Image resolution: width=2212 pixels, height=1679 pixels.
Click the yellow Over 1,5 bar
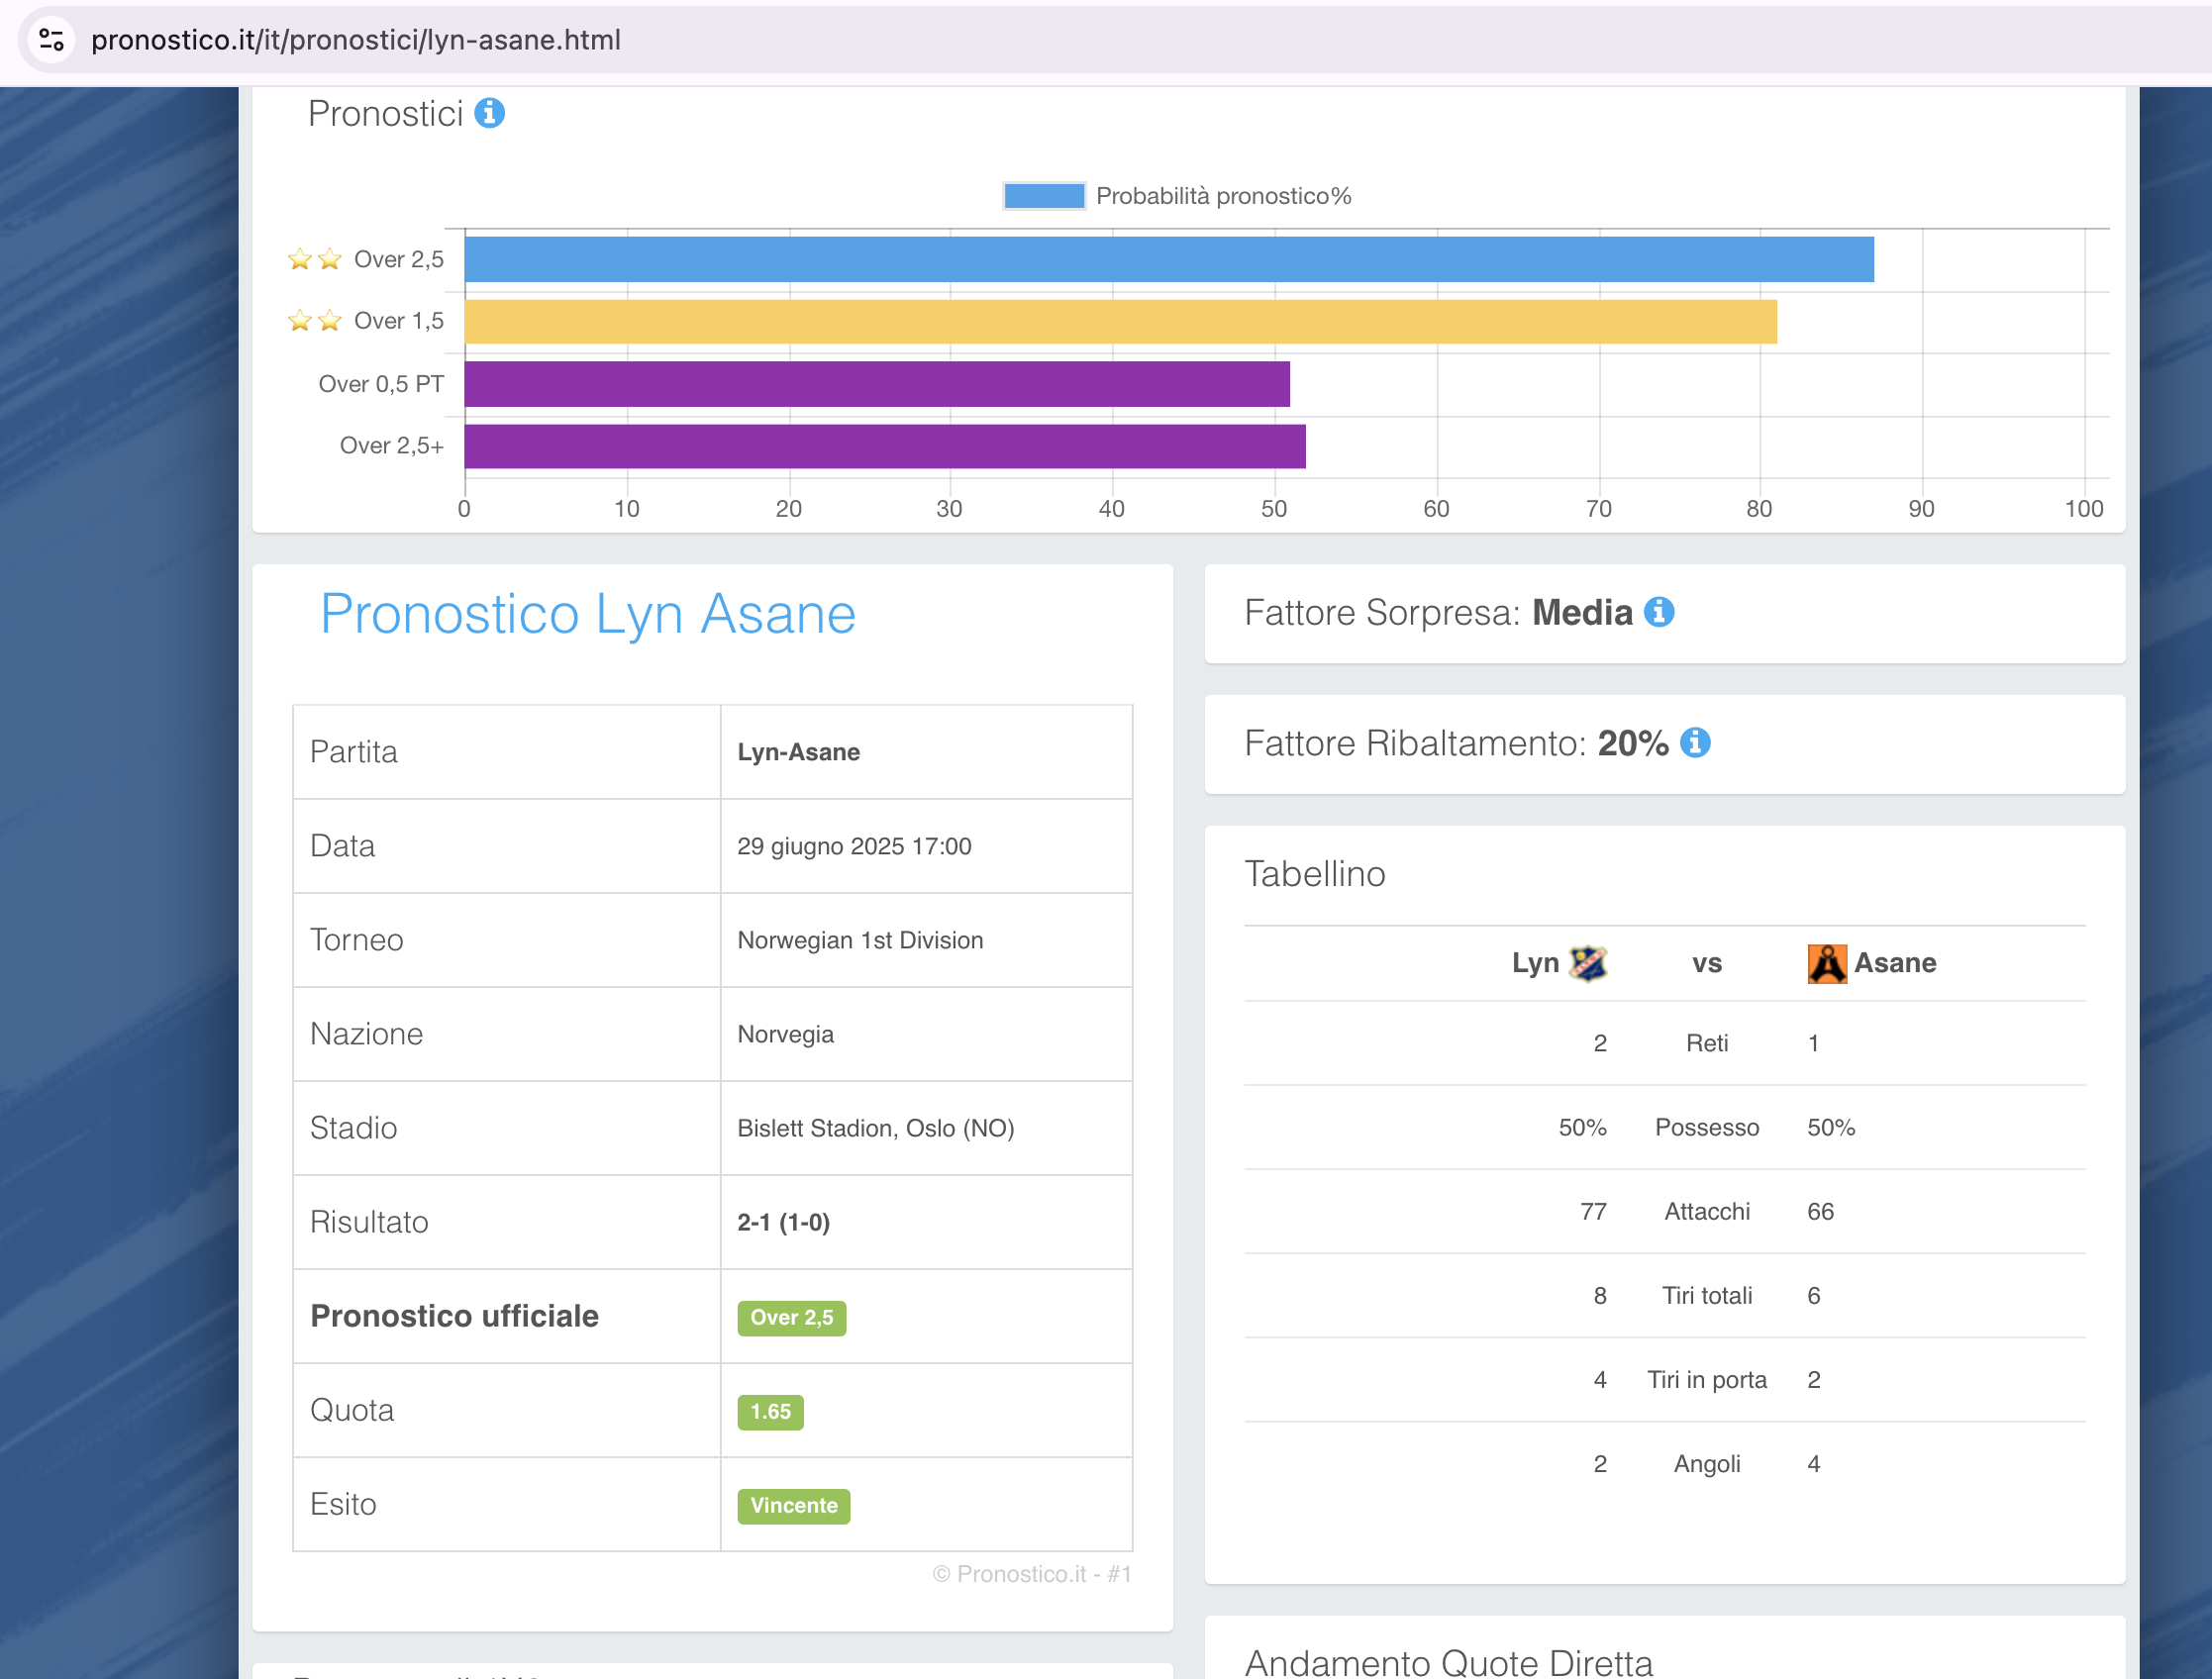coord(1121,322)
